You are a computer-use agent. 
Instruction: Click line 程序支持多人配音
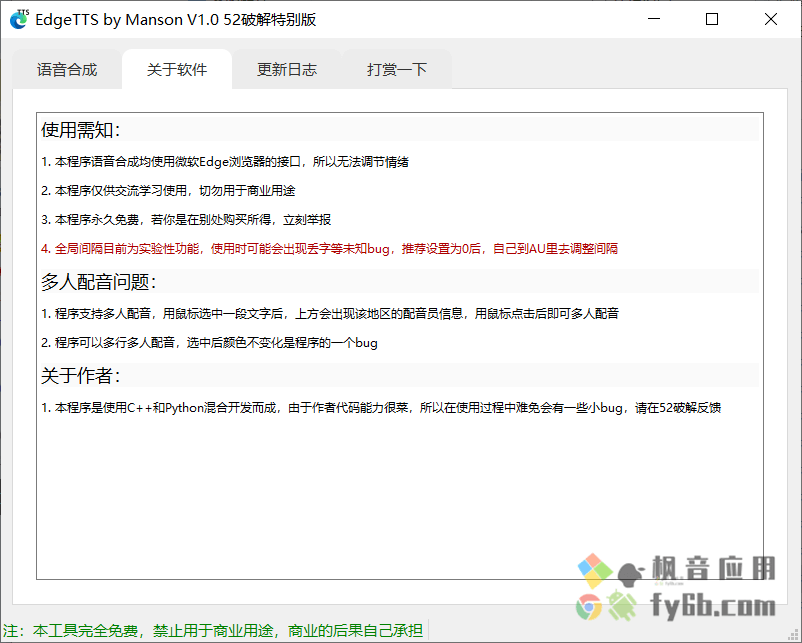click(330, 314)
